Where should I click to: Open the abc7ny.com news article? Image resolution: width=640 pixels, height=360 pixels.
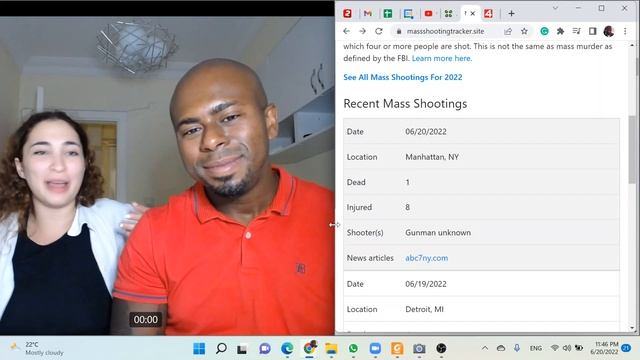pyautogui.click(x=427, y=258)
